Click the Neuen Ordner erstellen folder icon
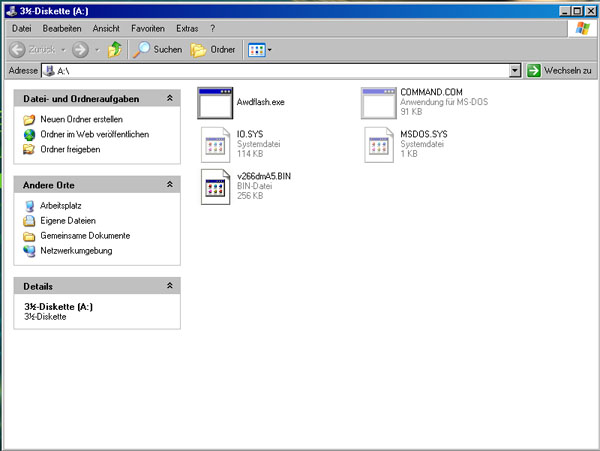Screen dimensions: 600x451 (x=29, y=120)
